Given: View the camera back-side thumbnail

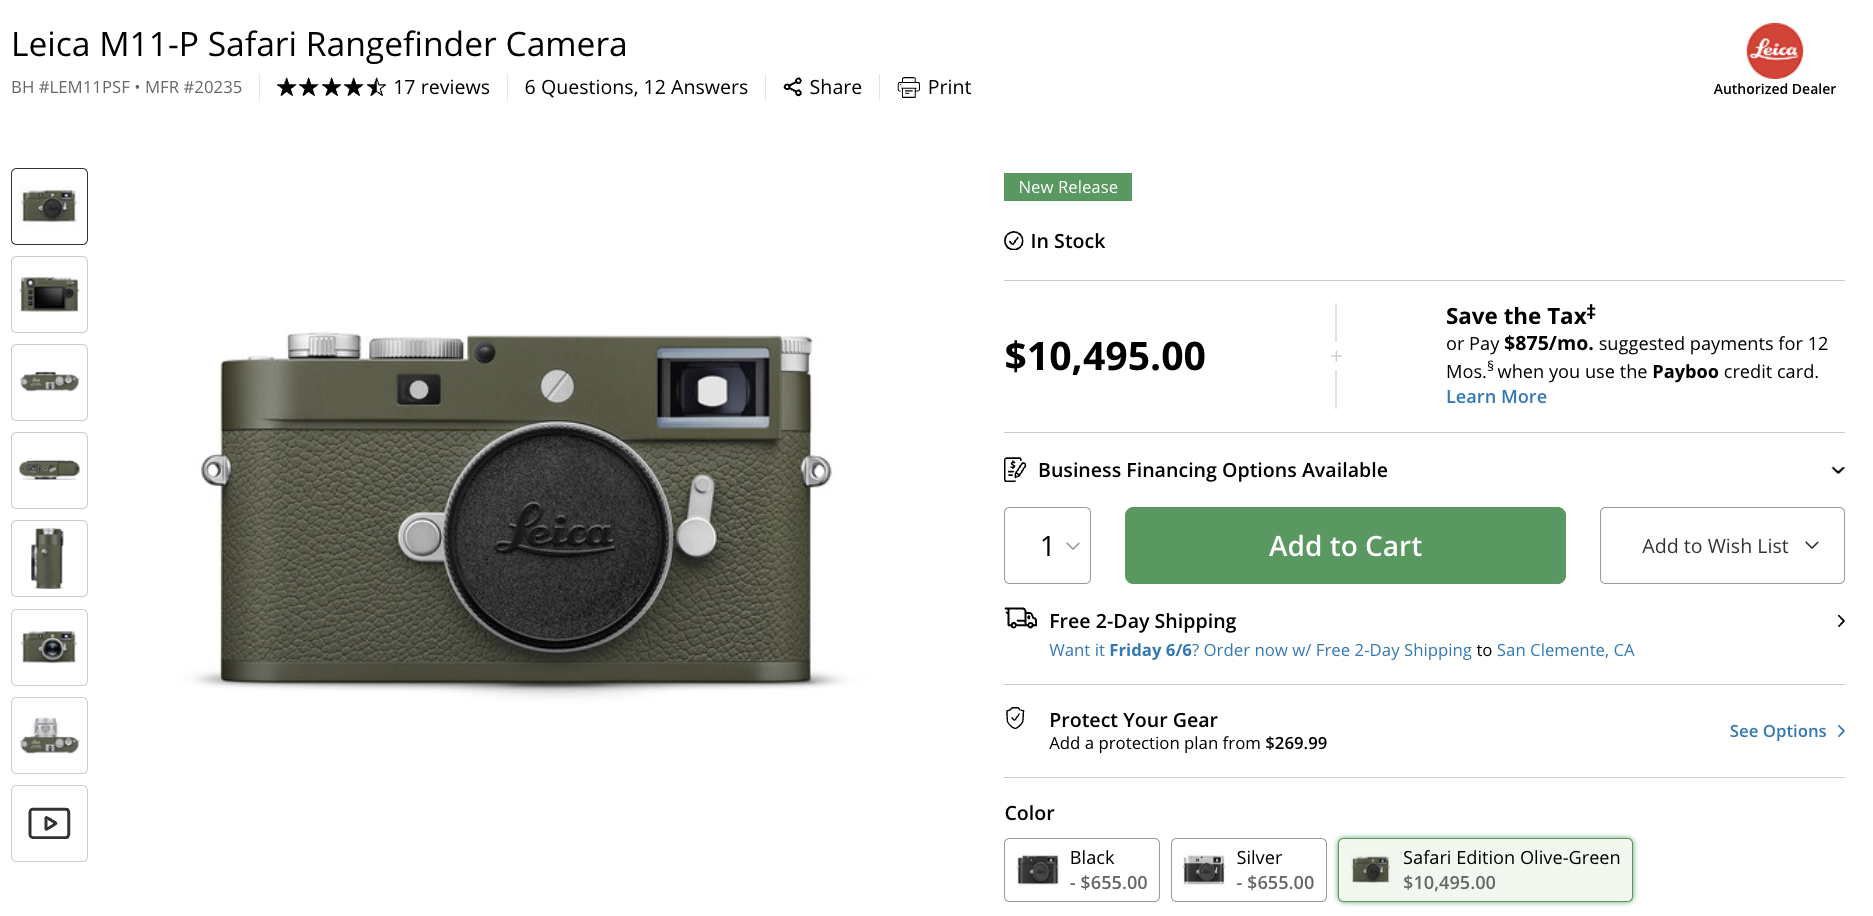Looking at the screenshot, I should click(x=49, y=294).
